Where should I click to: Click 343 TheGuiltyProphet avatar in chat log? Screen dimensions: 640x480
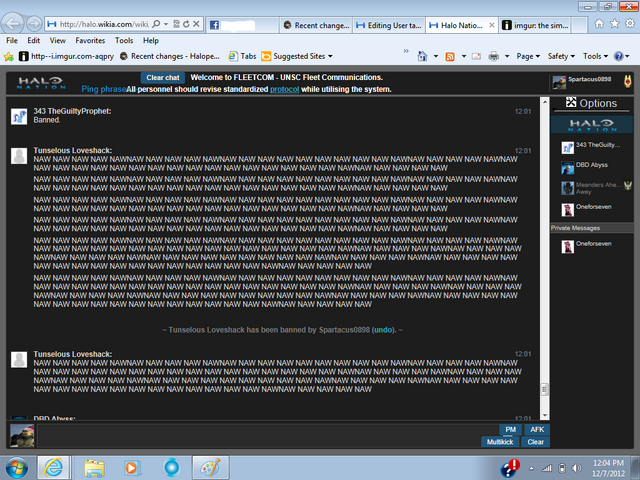coord(19,117)
